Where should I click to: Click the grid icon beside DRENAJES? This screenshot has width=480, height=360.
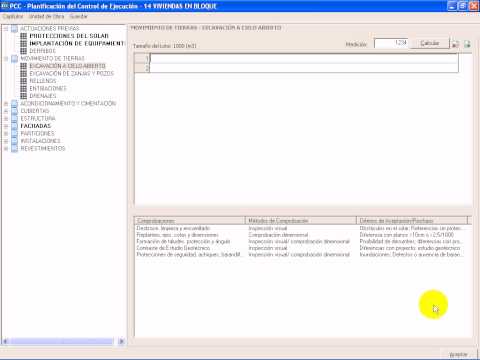[x=23, y=96]
